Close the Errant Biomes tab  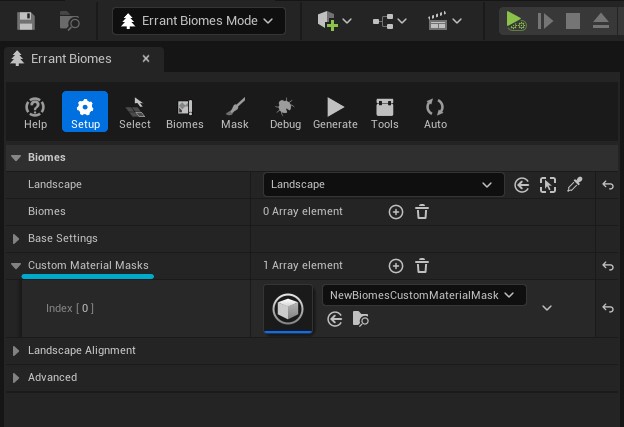click(146, 59)
